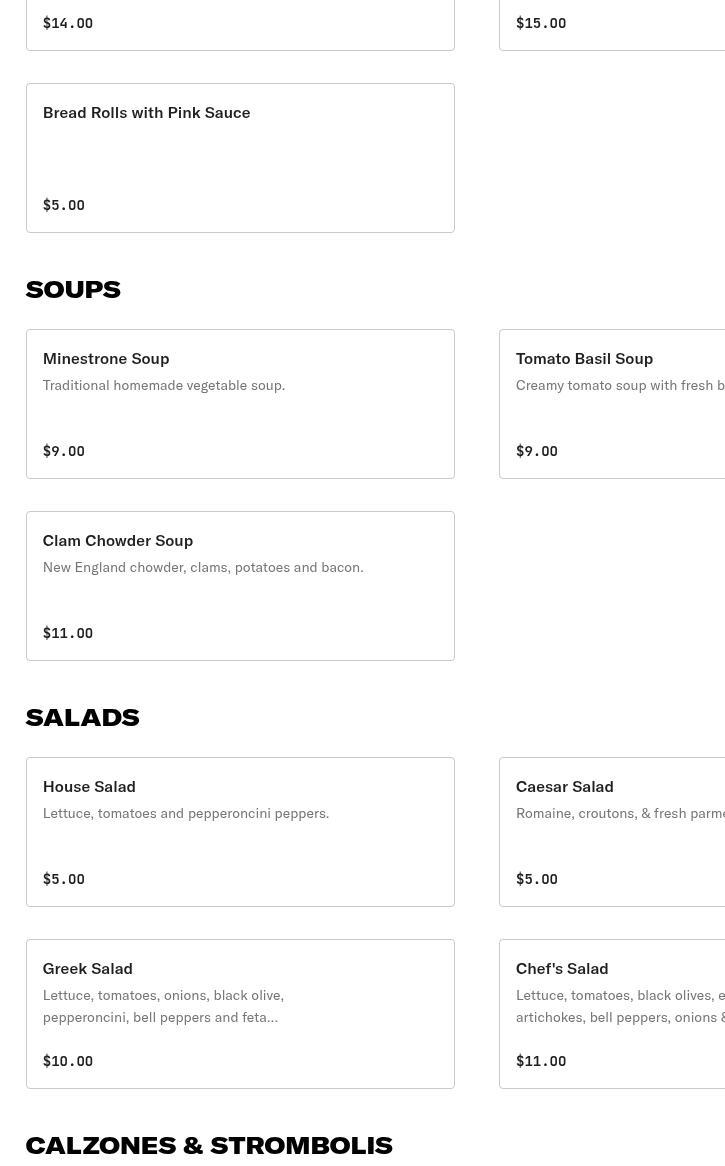Image resolution: width=725 pixels, height=1166 pixels.
Task: Click the Minestrone Soup description text
Action: (x=164, y=385)
